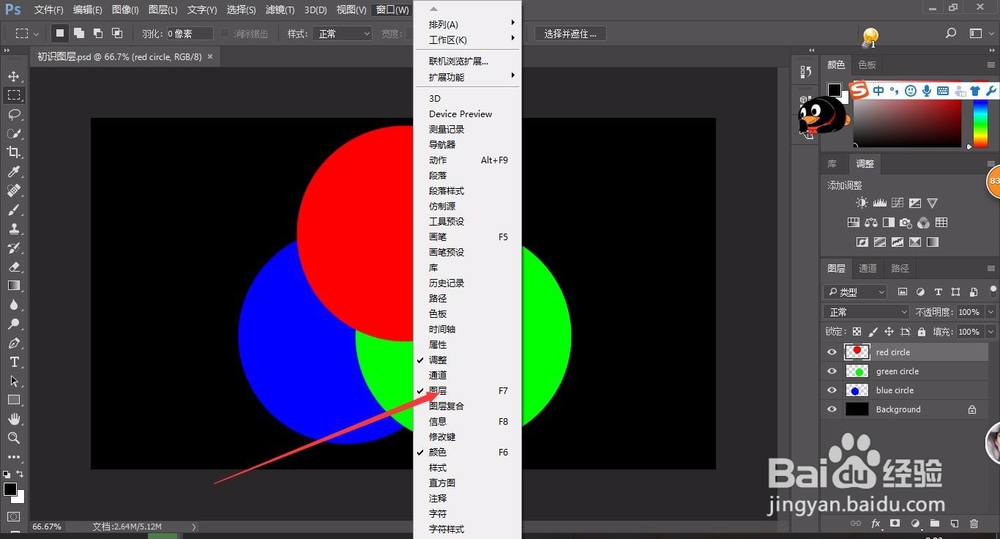Click the 选择并遮住 button
Screen dimensions: 1000x539
(x=570, y=34)
